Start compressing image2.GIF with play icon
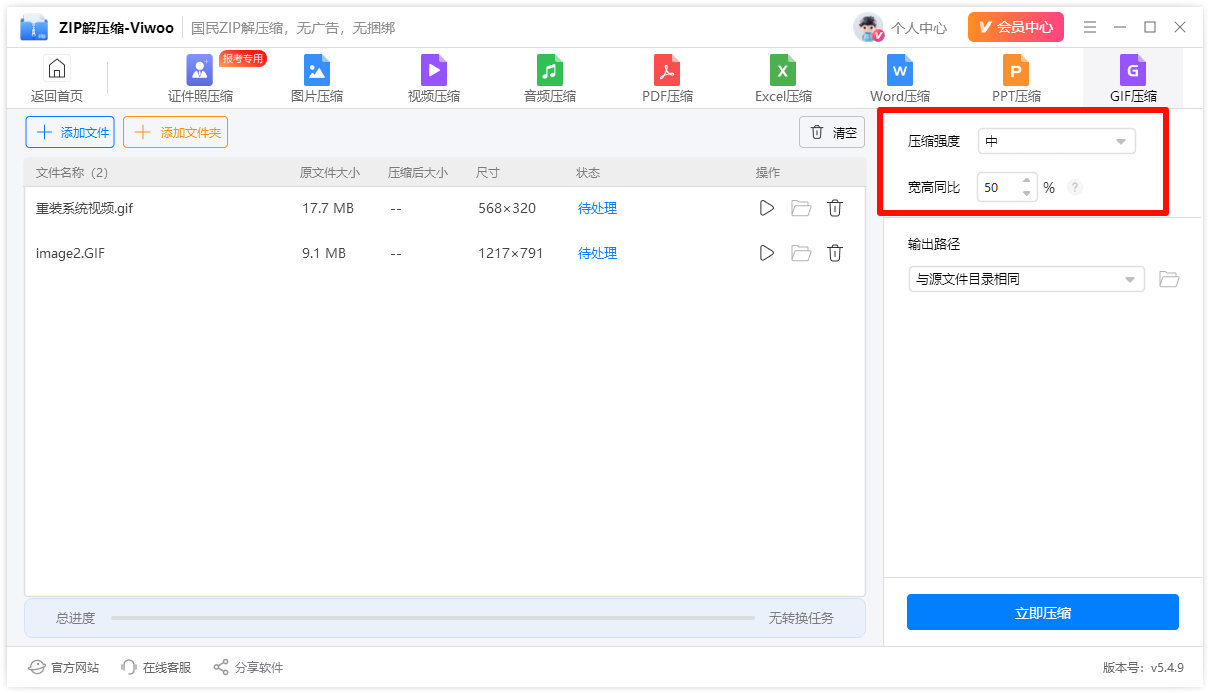The image size is (1210, 694). [x=766, y=253]
